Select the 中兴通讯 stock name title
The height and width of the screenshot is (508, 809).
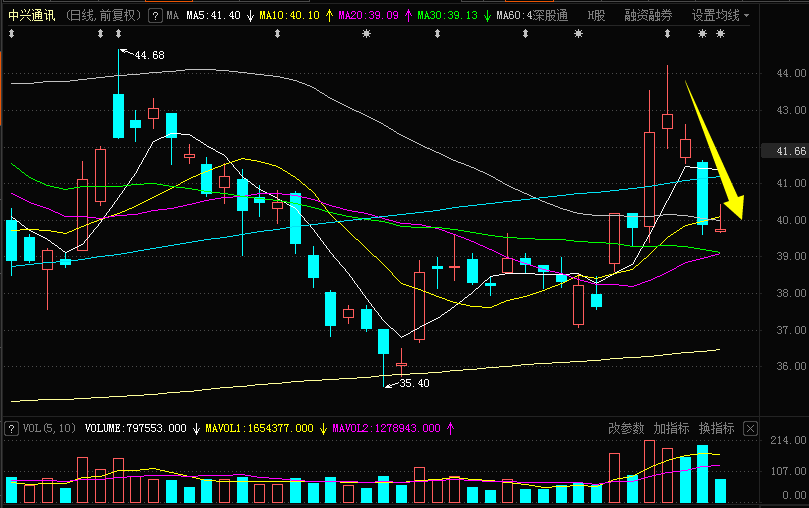32,15
